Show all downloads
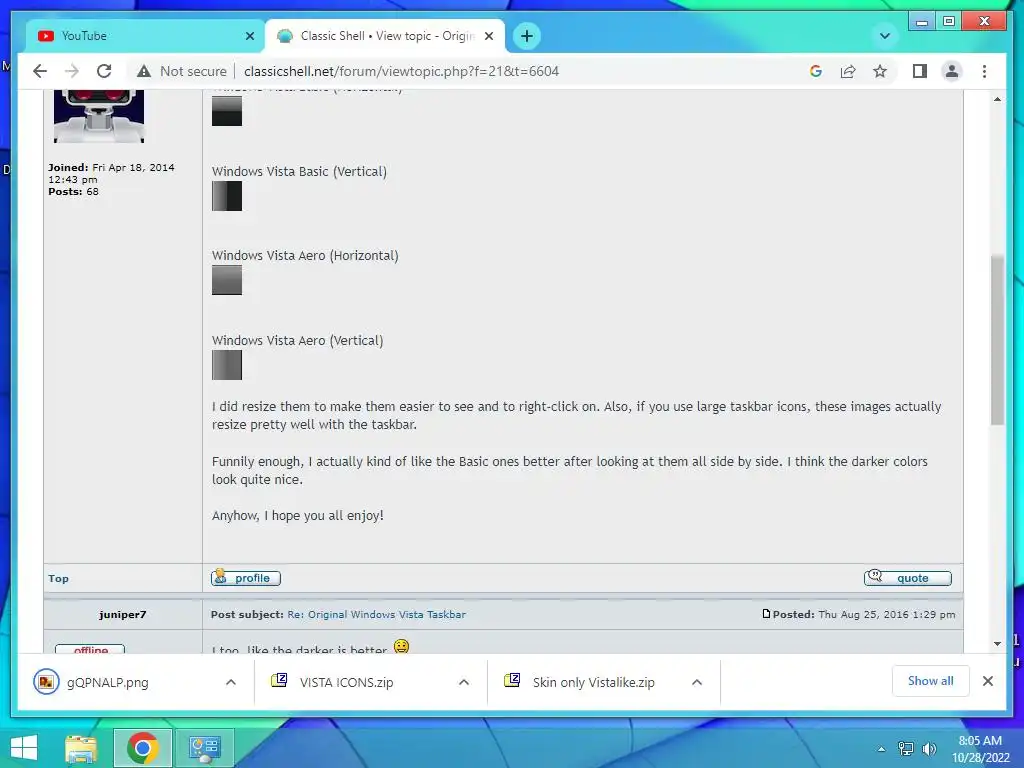 (x=931, y=681)
